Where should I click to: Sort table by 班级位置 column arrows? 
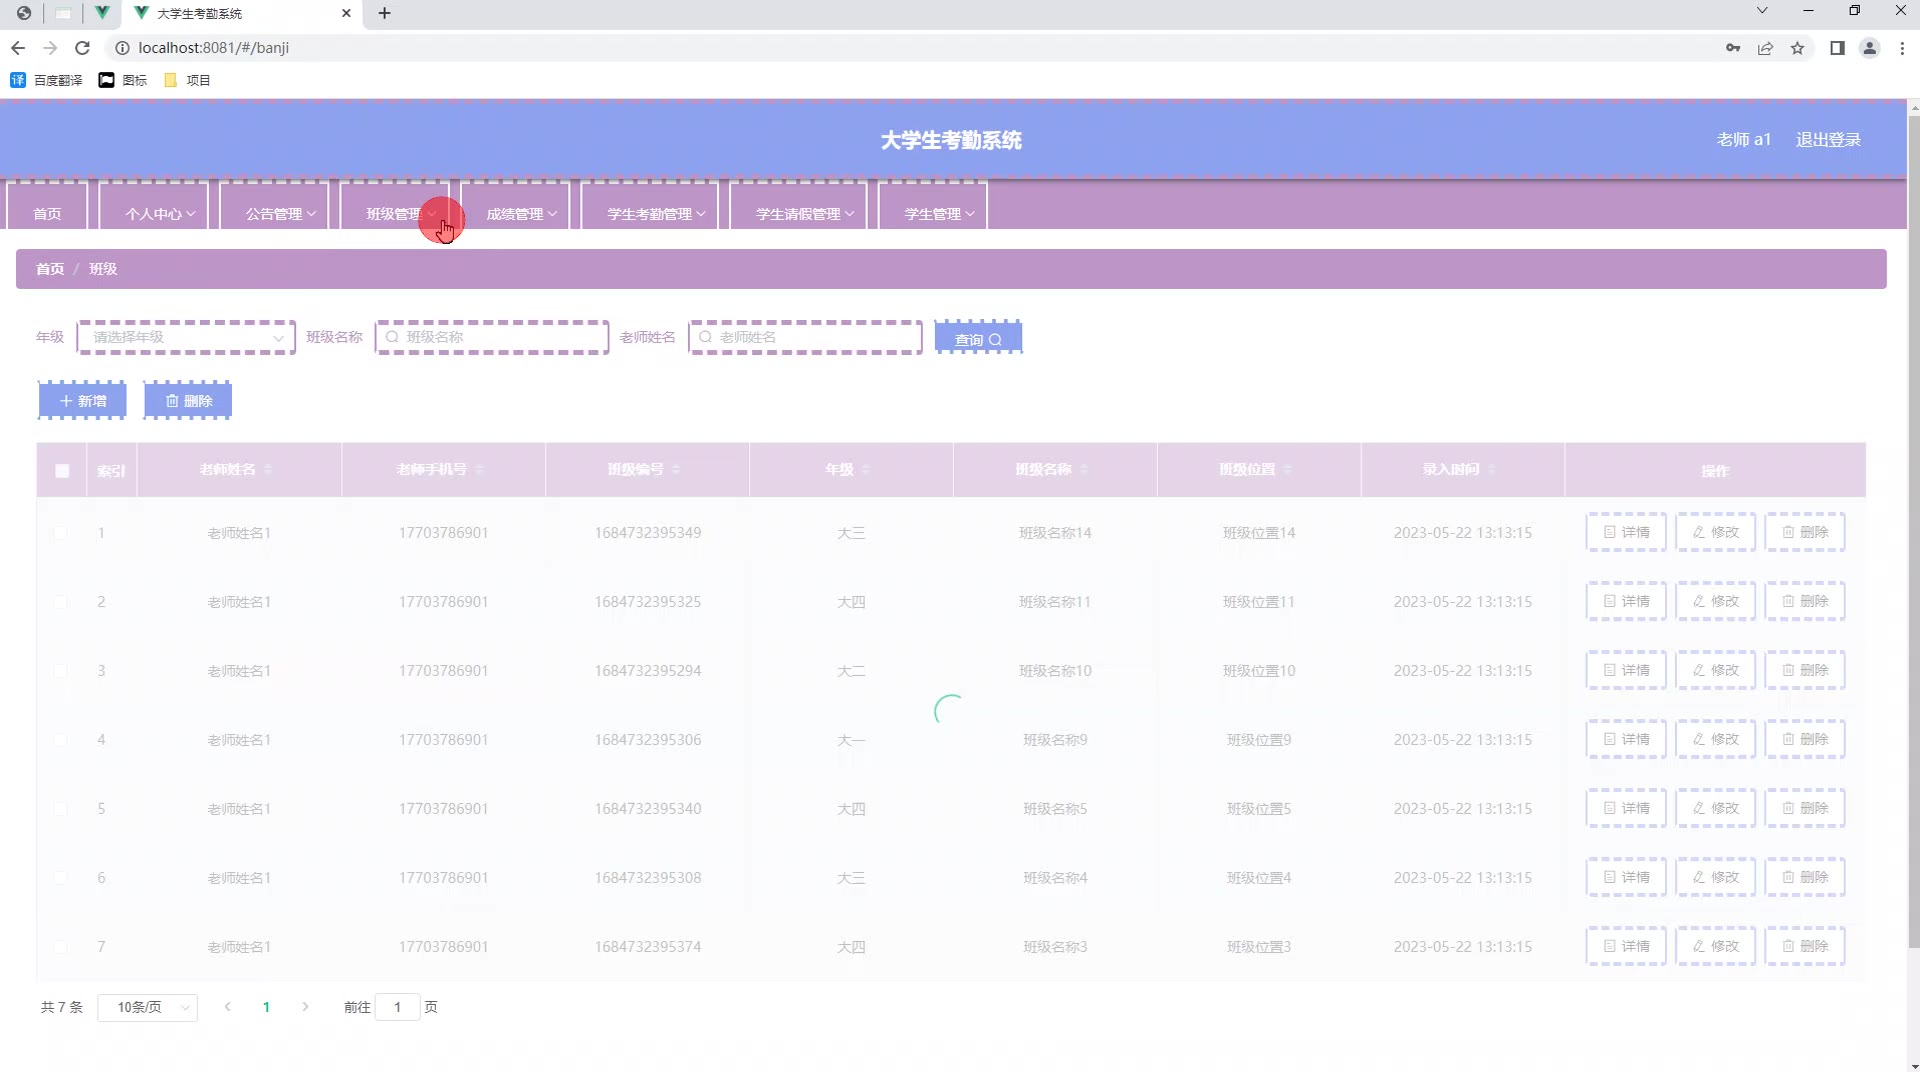(1287, 470)
